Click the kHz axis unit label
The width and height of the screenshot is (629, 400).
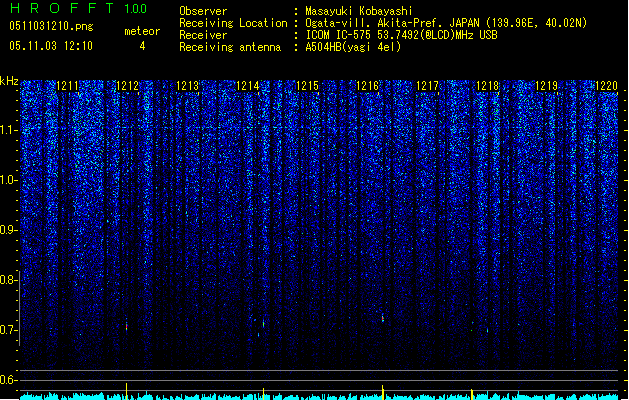pyautogui.click(x=9, y=81)
